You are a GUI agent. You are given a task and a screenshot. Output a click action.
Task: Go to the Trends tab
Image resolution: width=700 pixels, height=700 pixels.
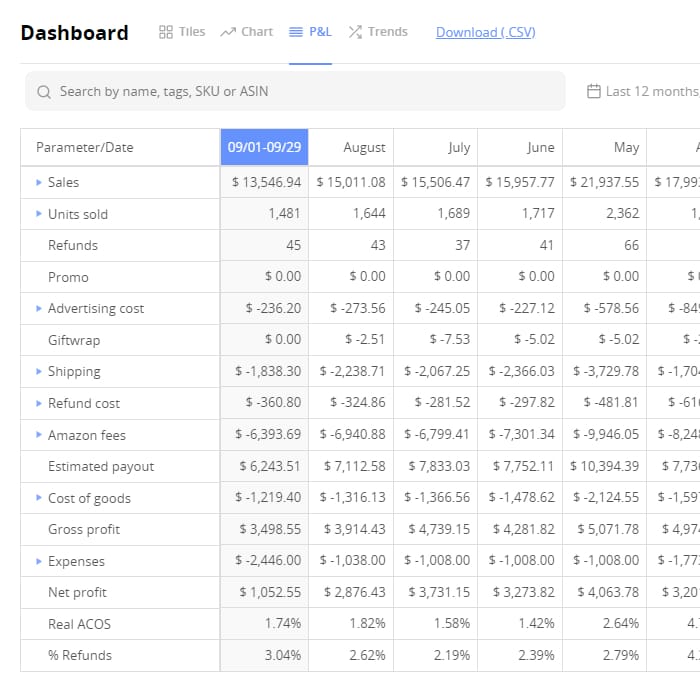[x=377, y=32]
